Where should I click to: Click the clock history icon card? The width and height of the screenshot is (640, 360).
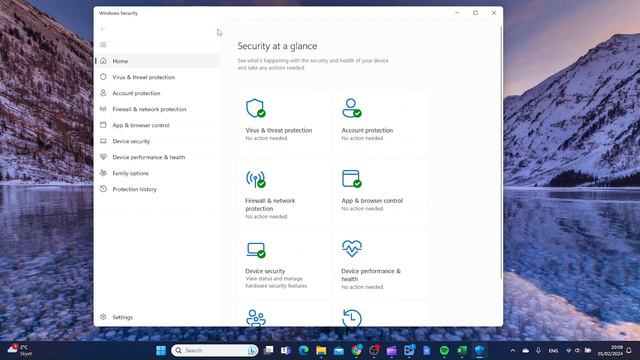(352, 318)
